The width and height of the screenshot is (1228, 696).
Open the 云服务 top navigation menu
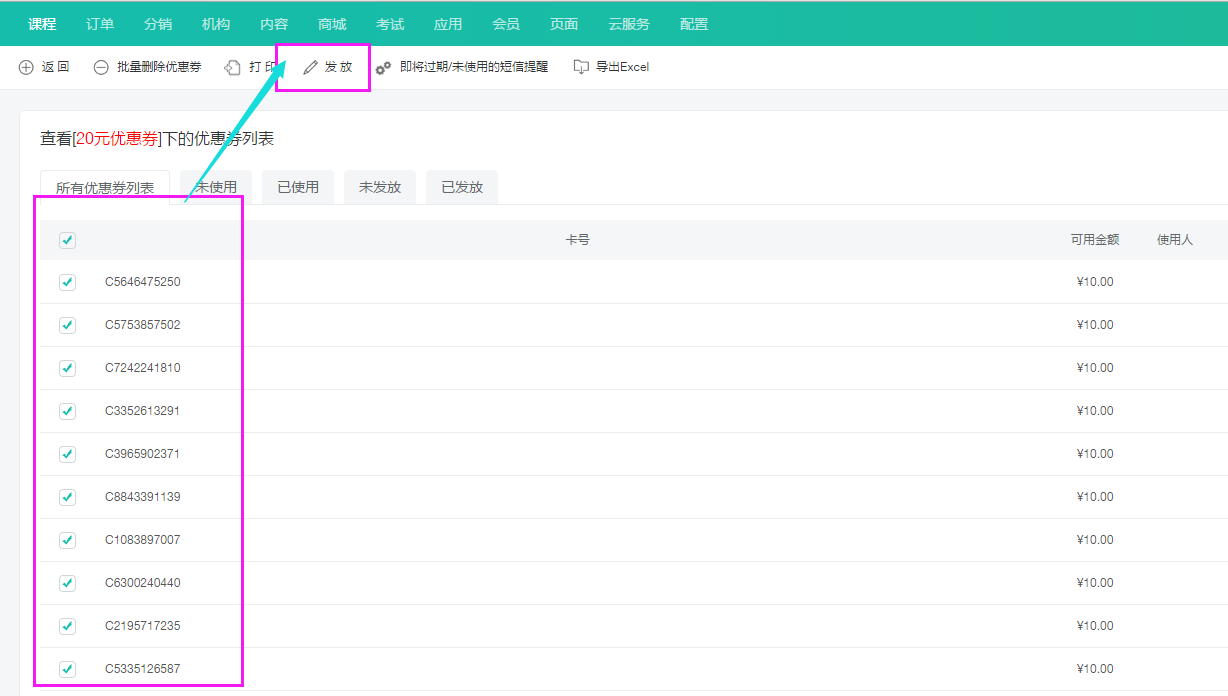coord(629,24)
